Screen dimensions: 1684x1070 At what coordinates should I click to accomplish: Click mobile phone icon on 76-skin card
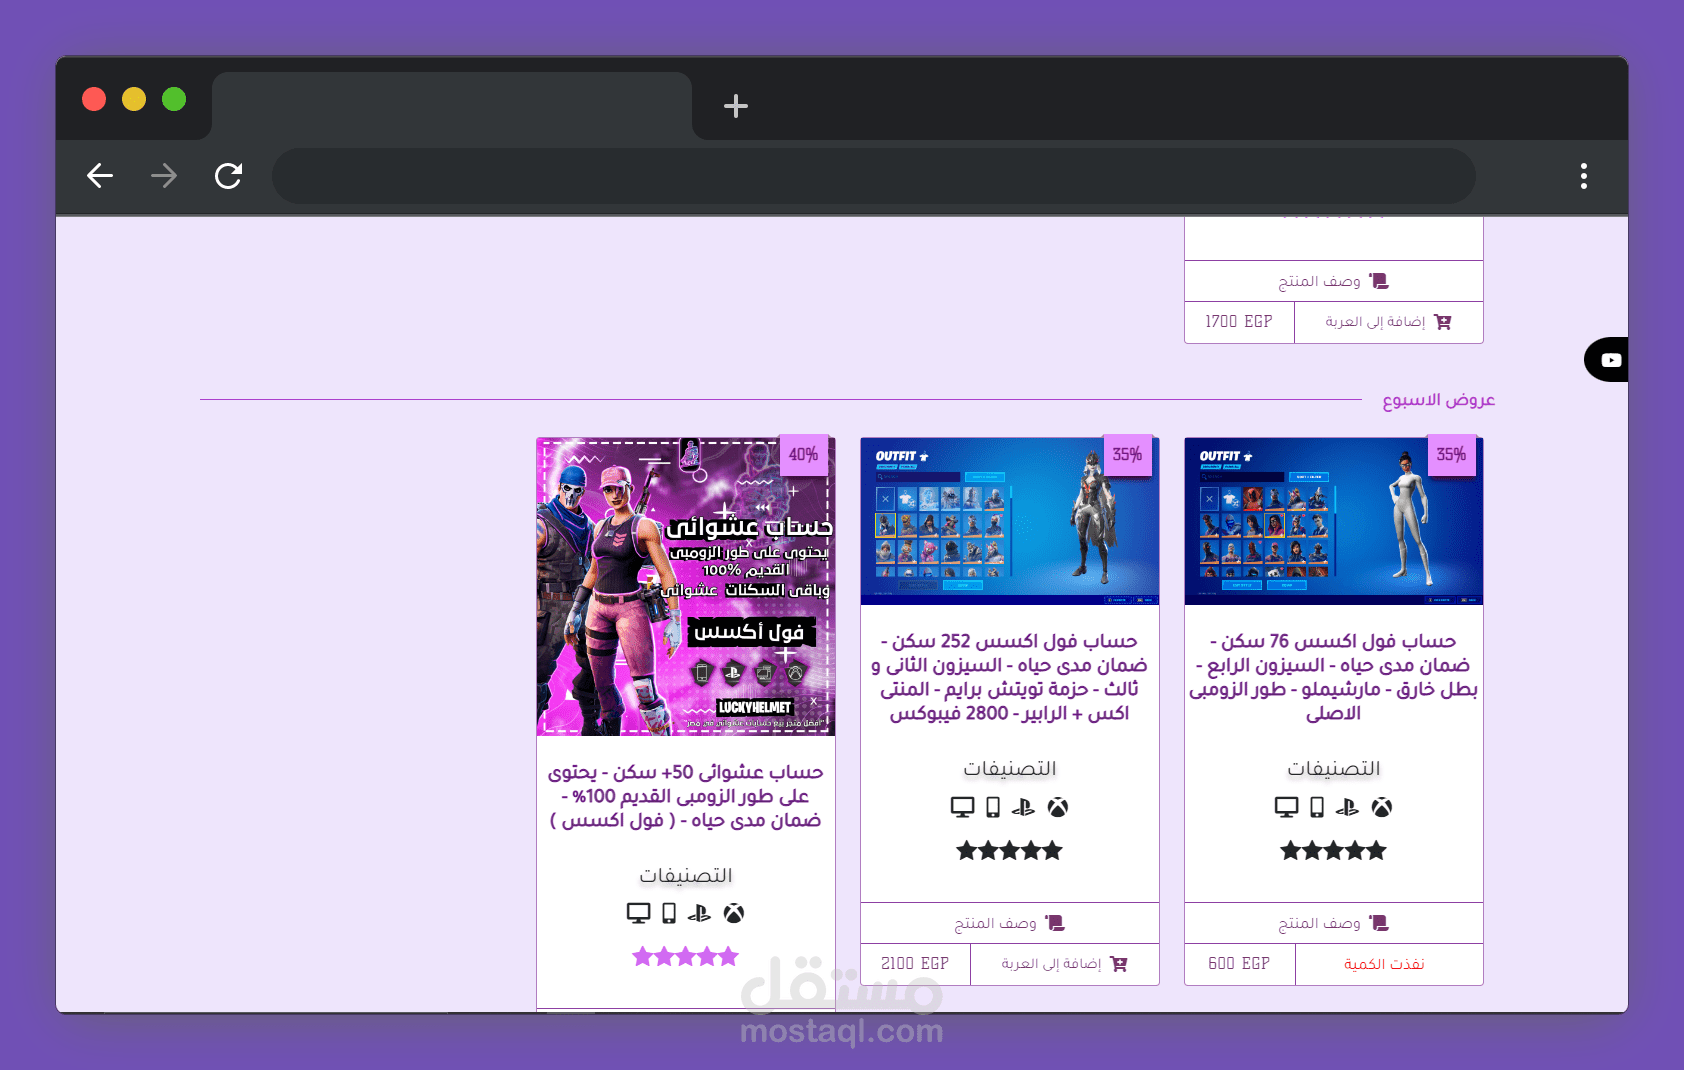point(1317,807)
